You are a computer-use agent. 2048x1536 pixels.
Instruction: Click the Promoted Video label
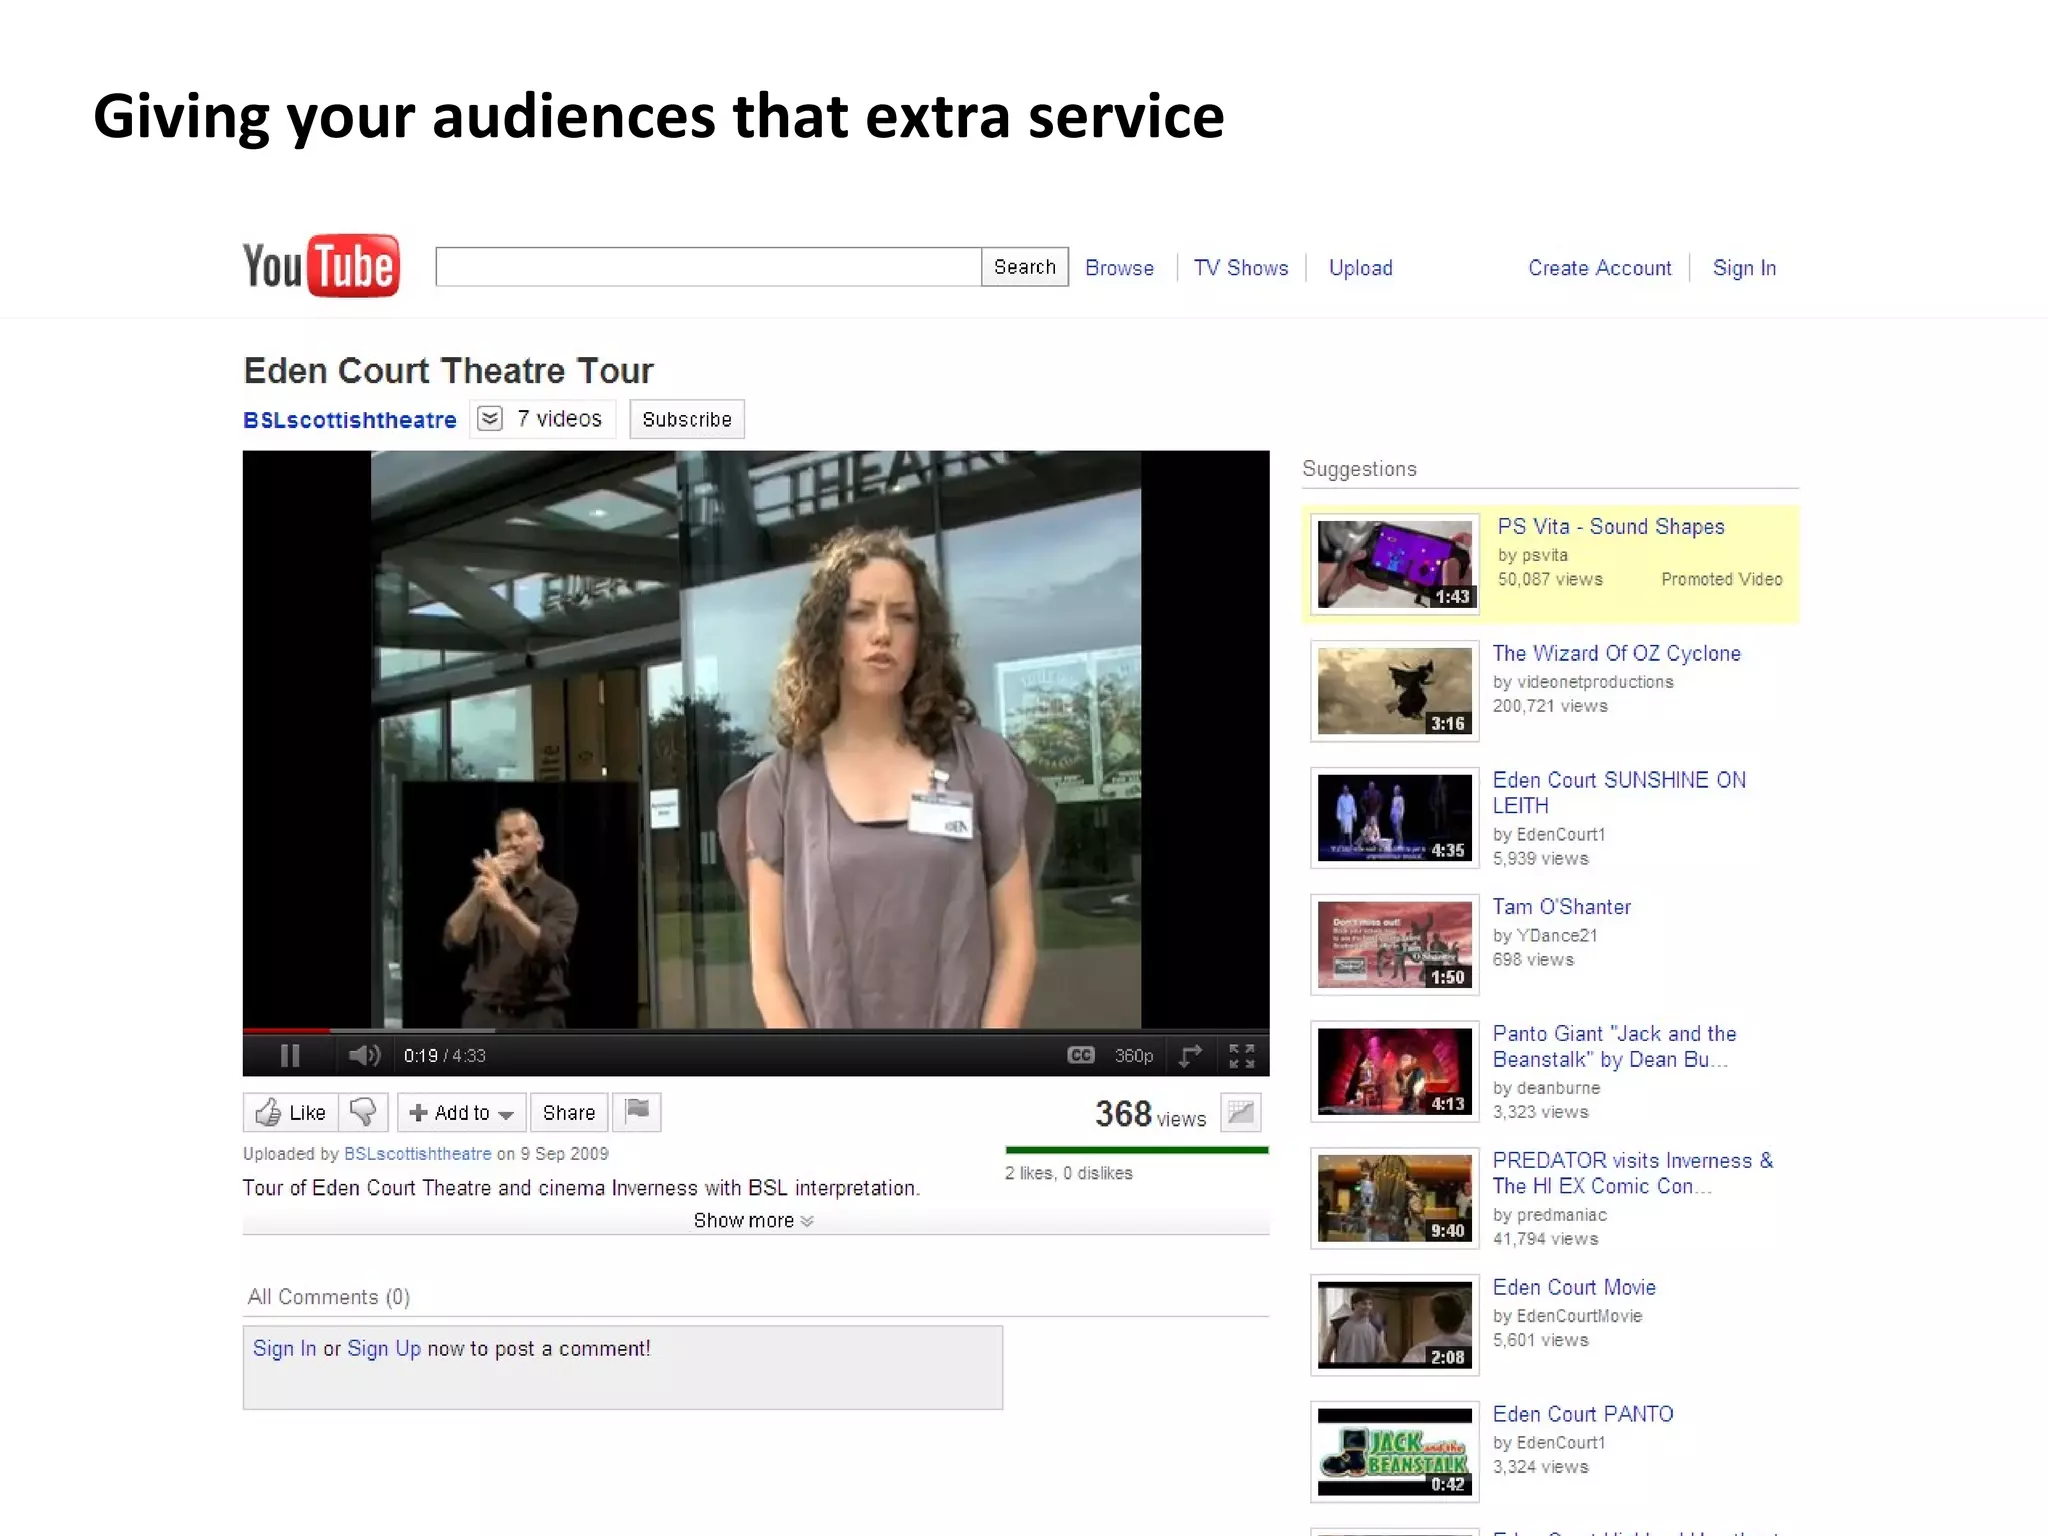tap(1722, 579)
